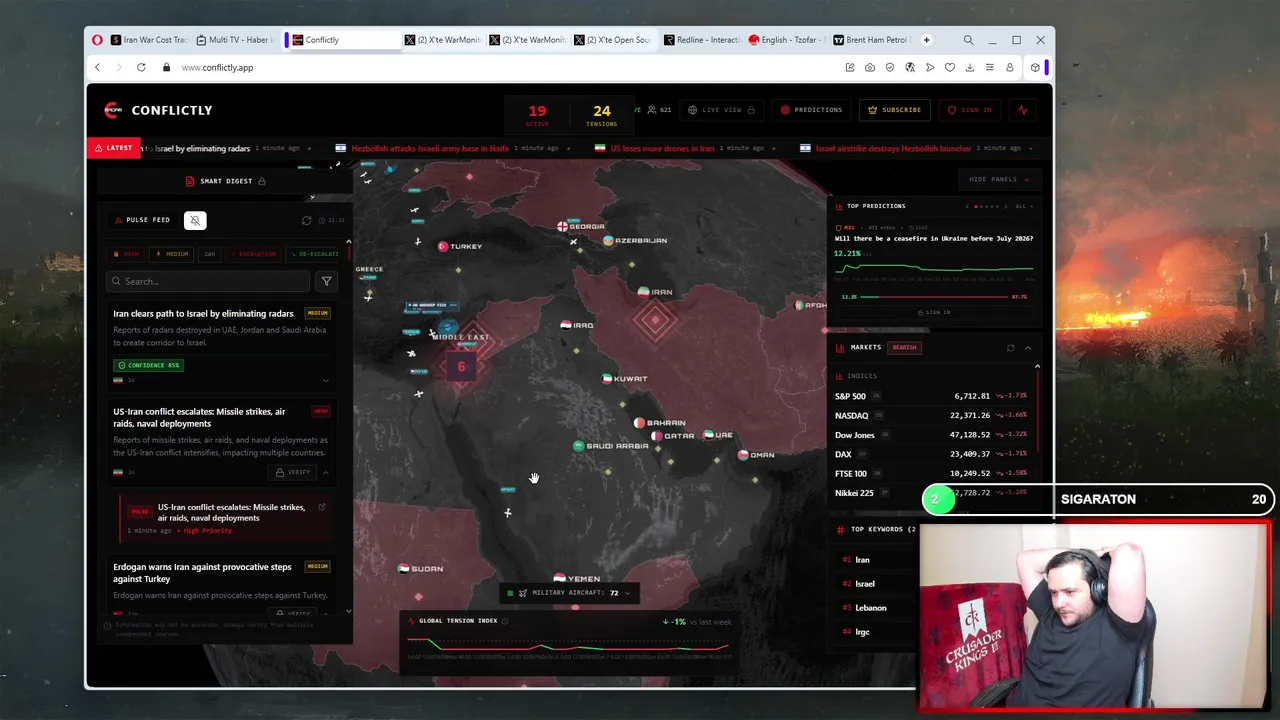Select the Dow Jones index row

click(931, 435)
